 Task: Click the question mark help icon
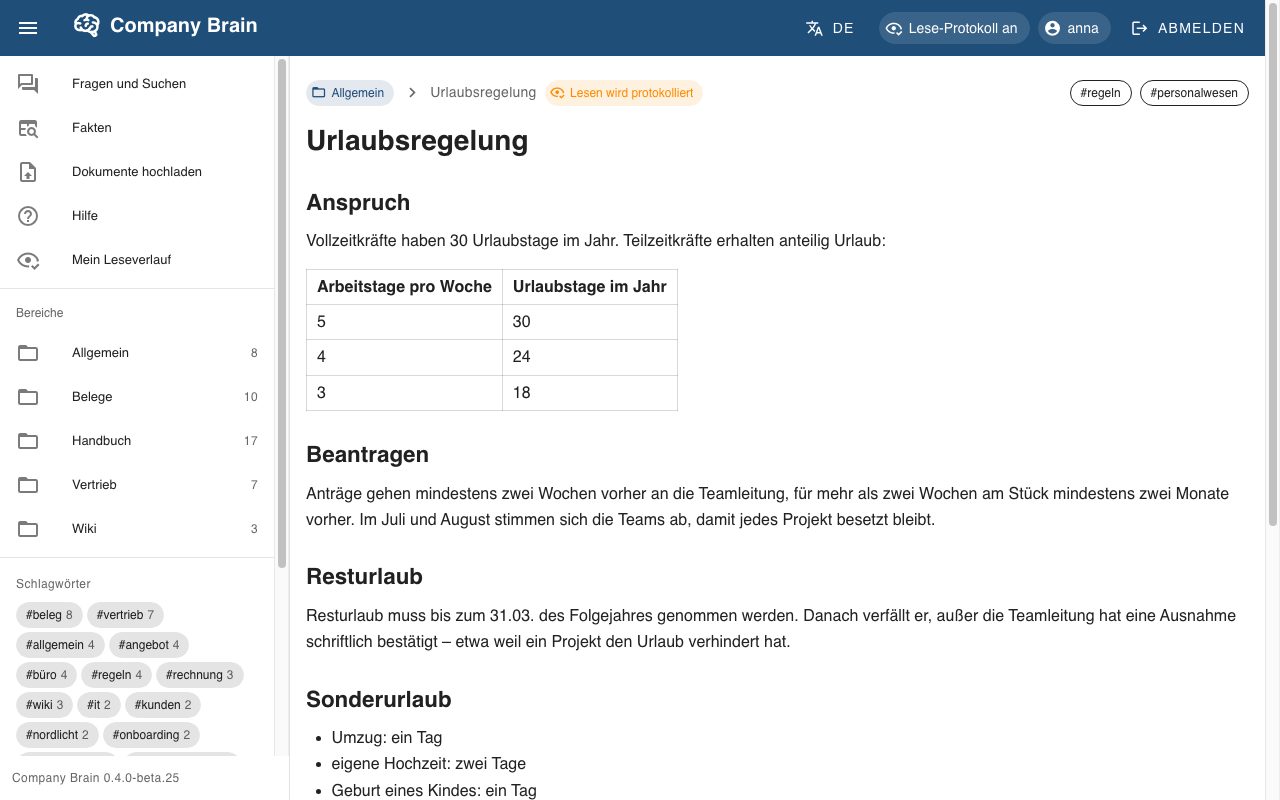28,216
